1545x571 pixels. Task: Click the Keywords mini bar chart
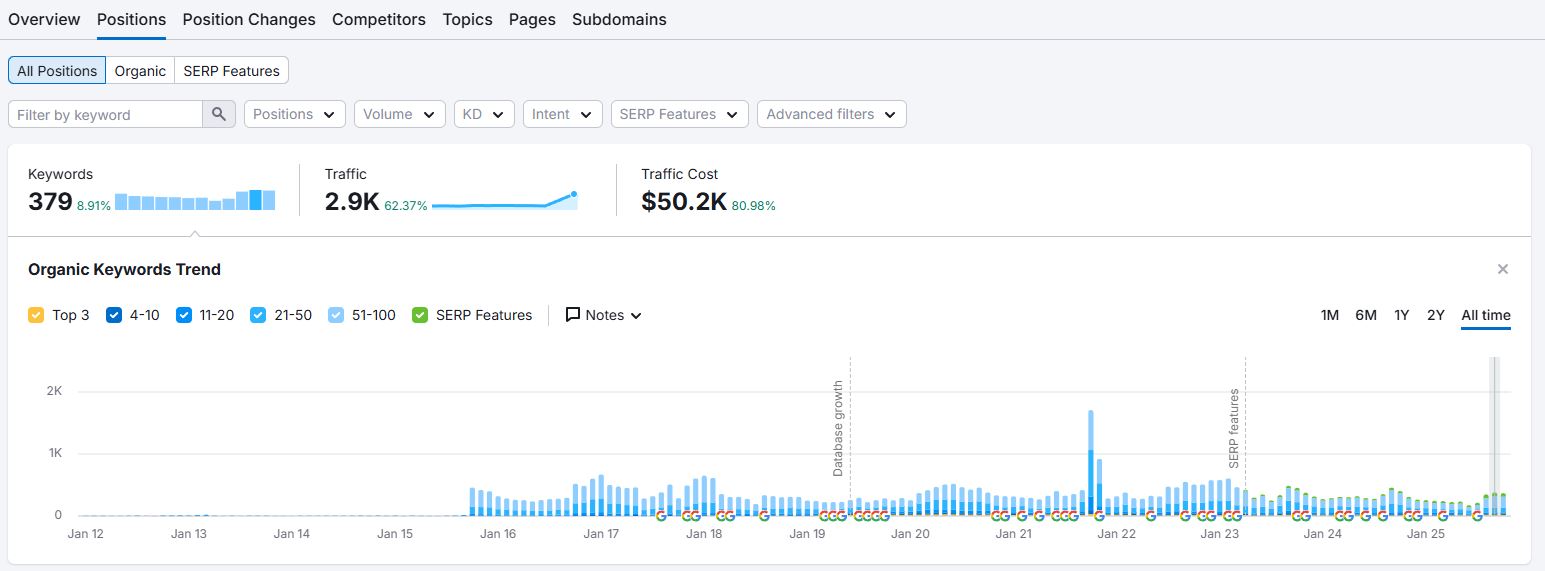point(194,200)
